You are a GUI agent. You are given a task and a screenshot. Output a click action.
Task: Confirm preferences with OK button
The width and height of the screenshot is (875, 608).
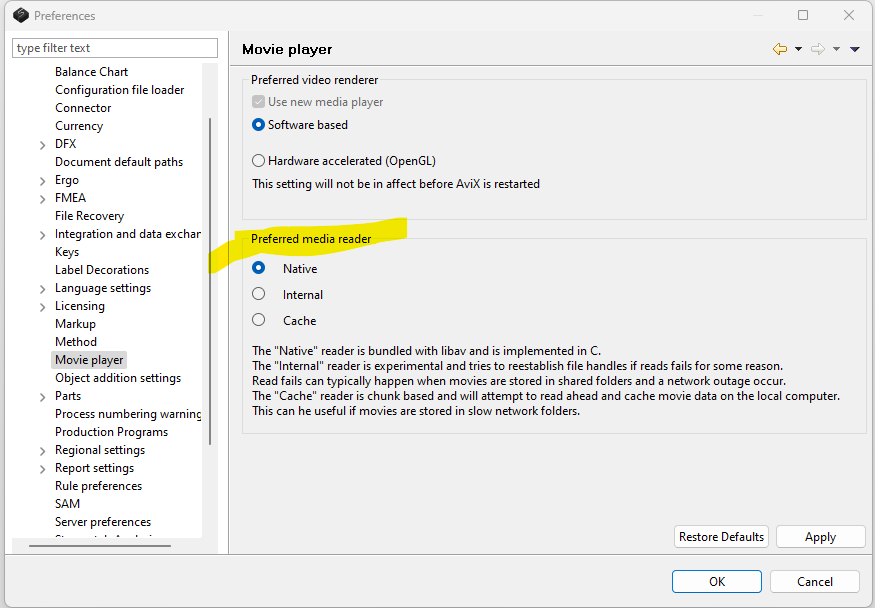coord(716,581)
